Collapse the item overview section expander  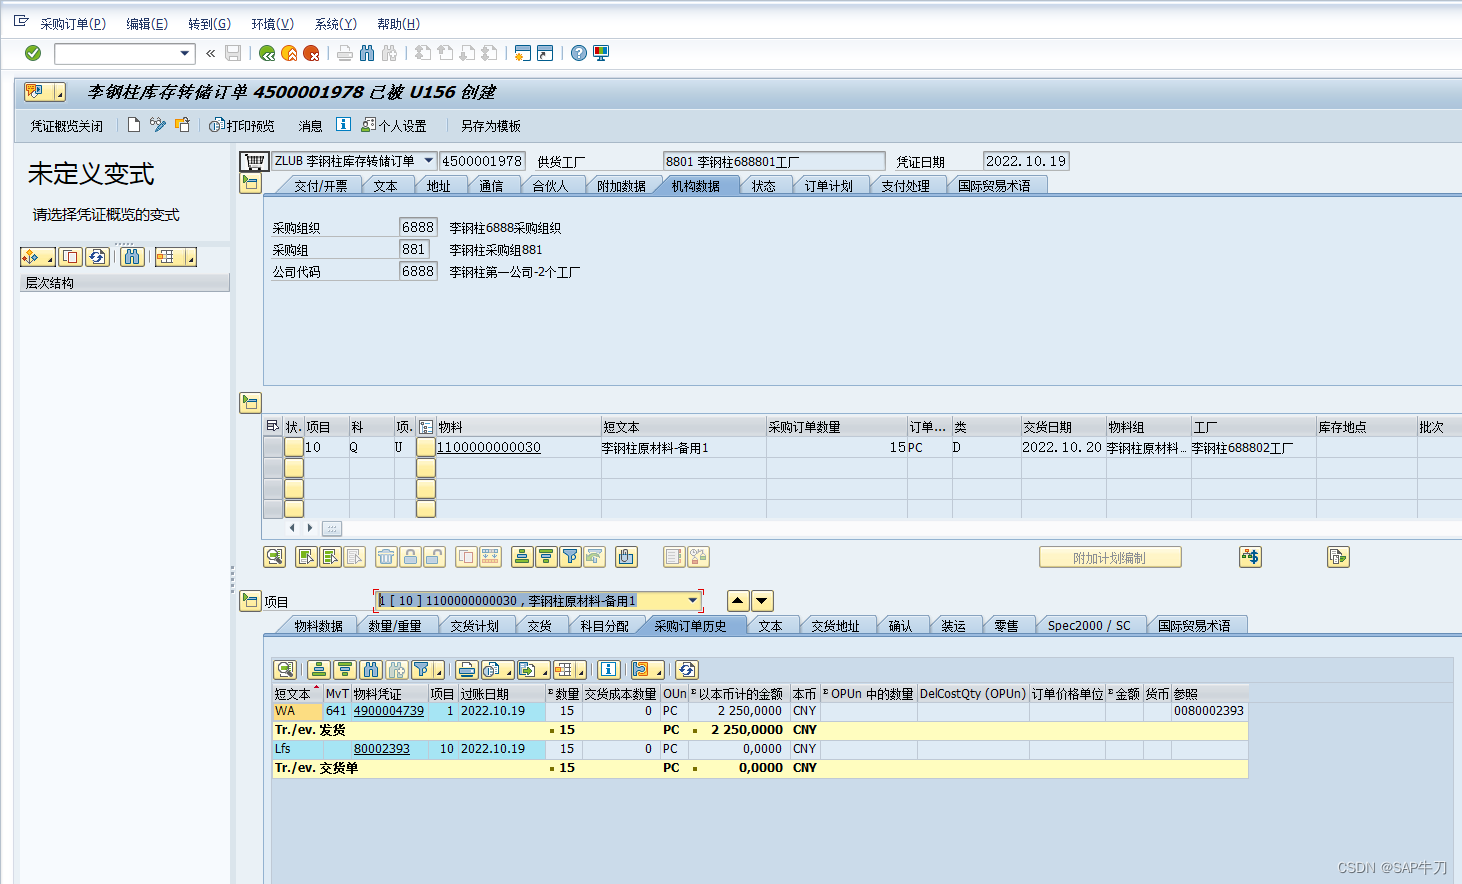click(x=250, y=403)
